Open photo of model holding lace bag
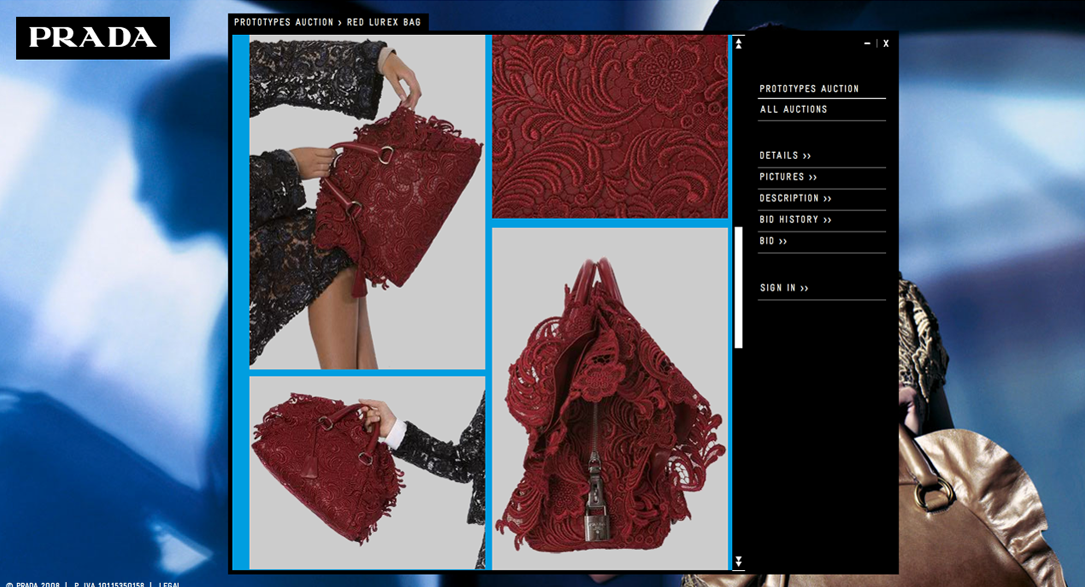The width and height of the screenshot is (1085, 587). click(x=367, y=202)
